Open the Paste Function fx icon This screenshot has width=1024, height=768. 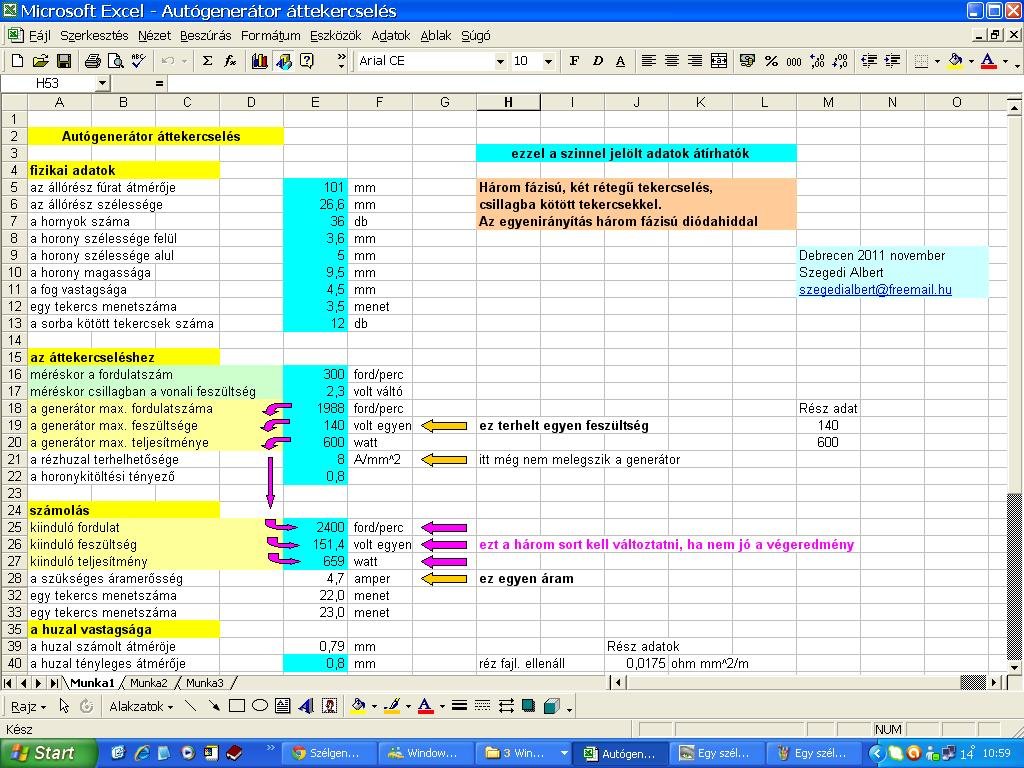(230, 61)
